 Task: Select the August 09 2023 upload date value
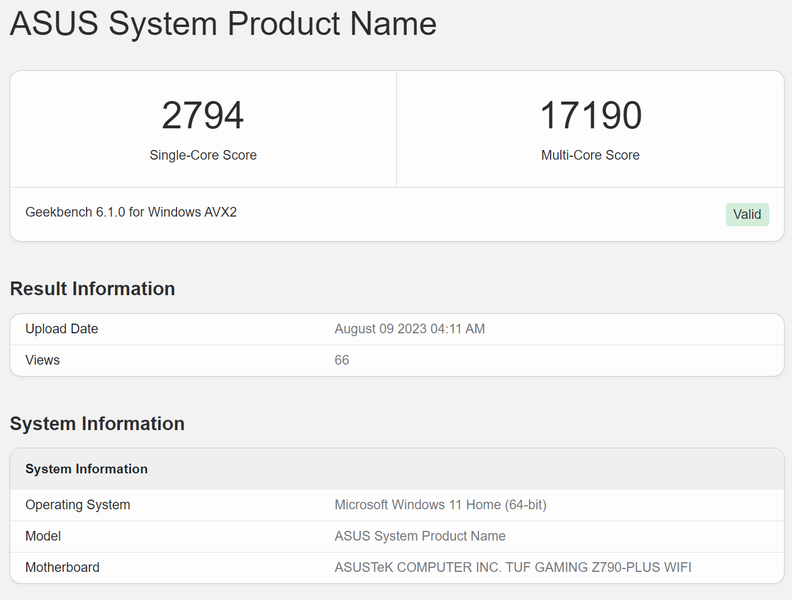(x=410, y=329)
